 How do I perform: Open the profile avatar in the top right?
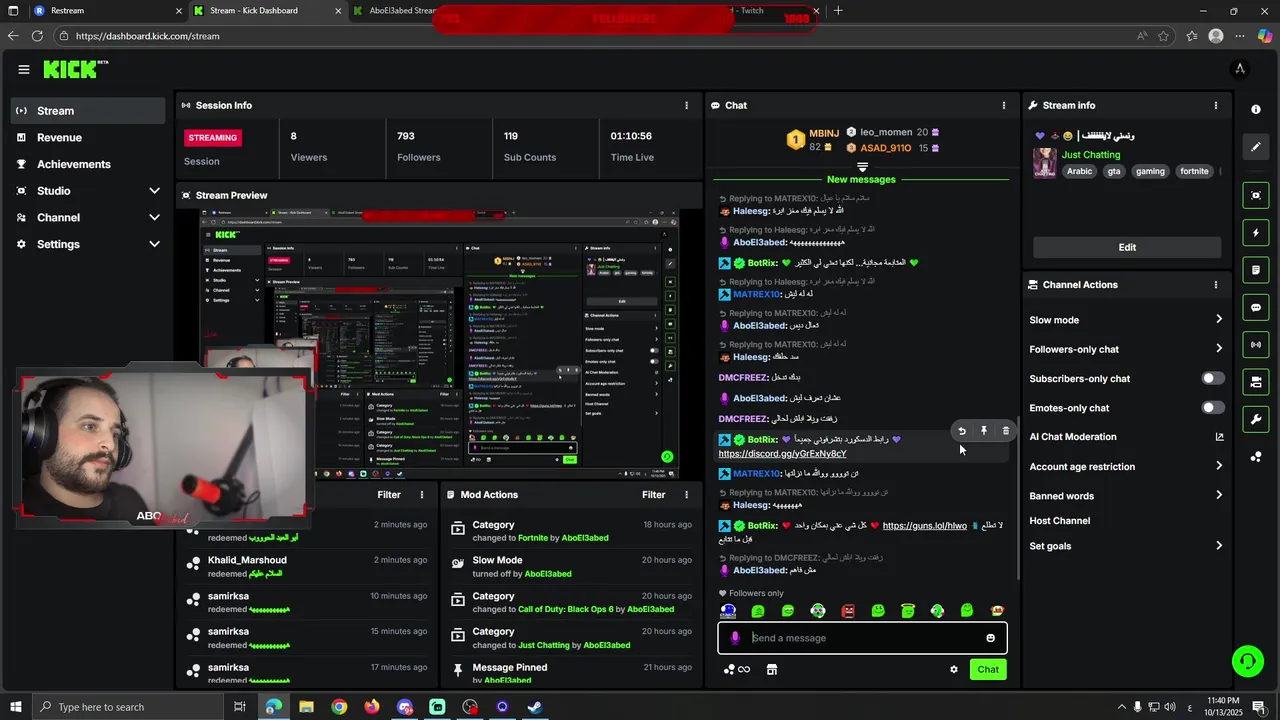(1239, 69)
